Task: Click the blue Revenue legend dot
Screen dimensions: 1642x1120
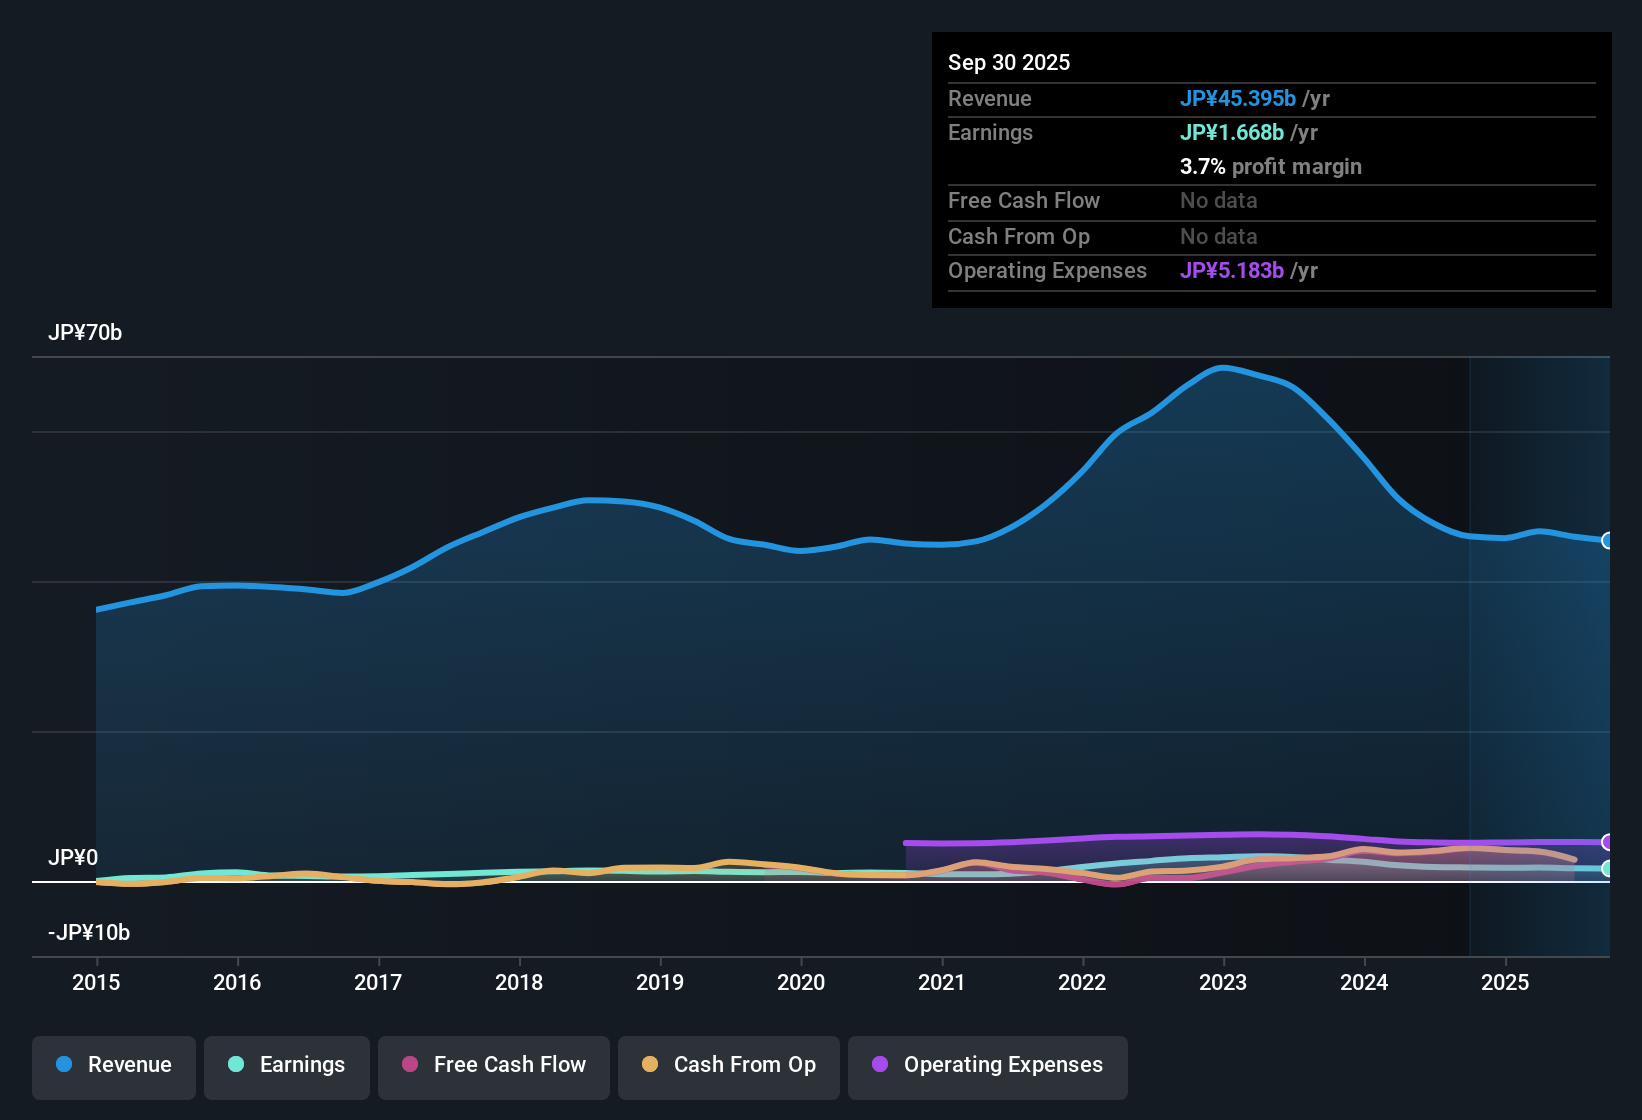Action: tap(64, 1065)
